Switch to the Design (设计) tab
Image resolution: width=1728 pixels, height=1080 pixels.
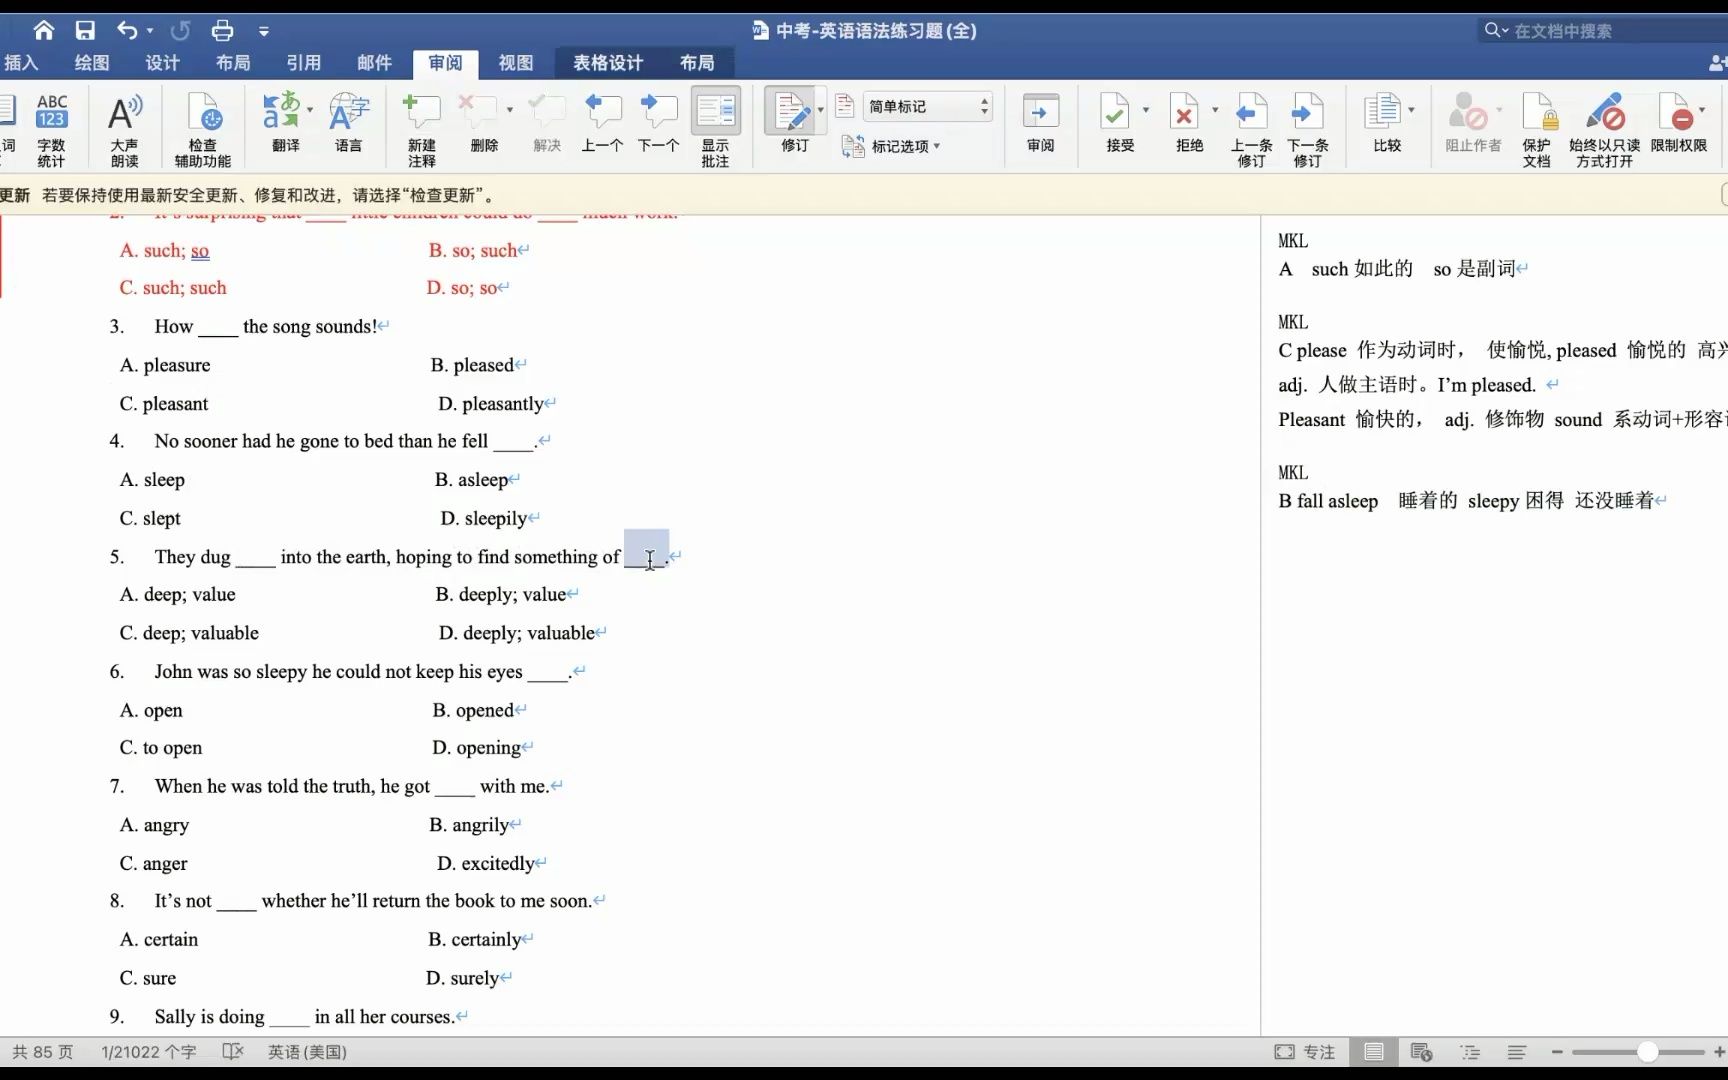point(162,63)
